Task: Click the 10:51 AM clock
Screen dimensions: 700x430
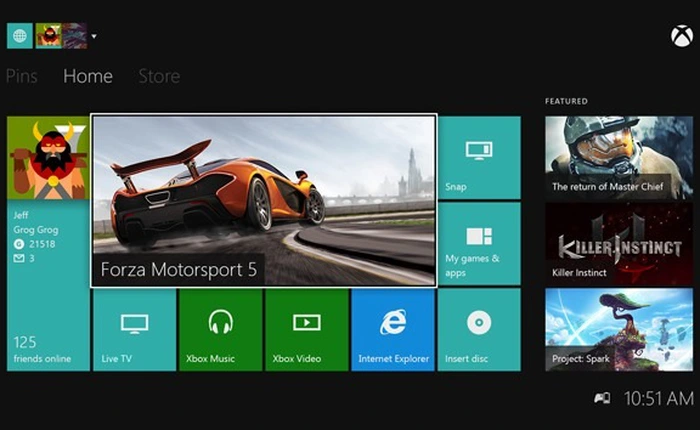Action: coord(659,398)
